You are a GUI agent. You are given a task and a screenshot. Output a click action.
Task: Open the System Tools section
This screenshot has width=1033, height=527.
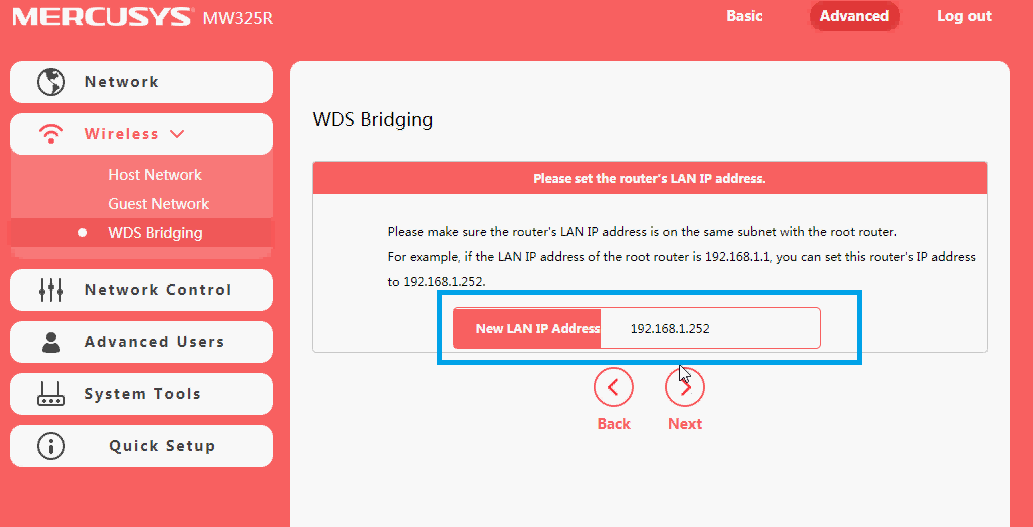coord(142,394)
